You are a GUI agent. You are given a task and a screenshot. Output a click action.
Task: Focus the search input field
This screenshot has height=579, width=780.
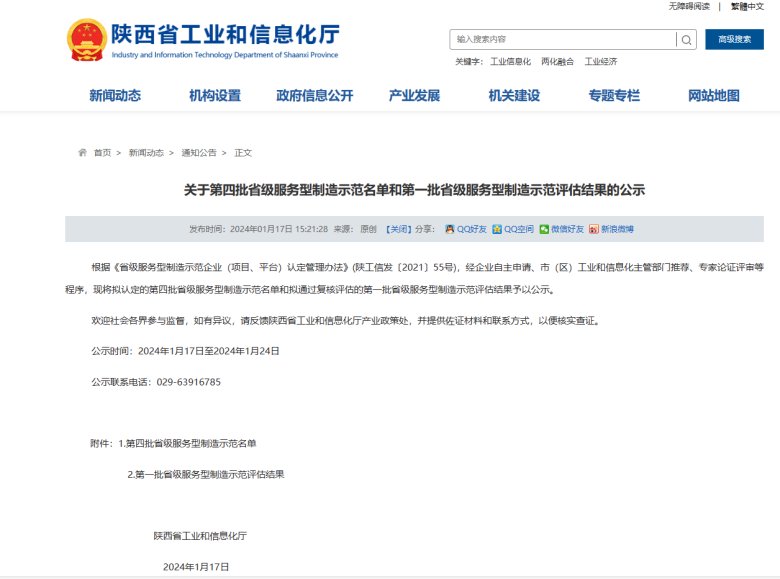(x=562, y=40)
